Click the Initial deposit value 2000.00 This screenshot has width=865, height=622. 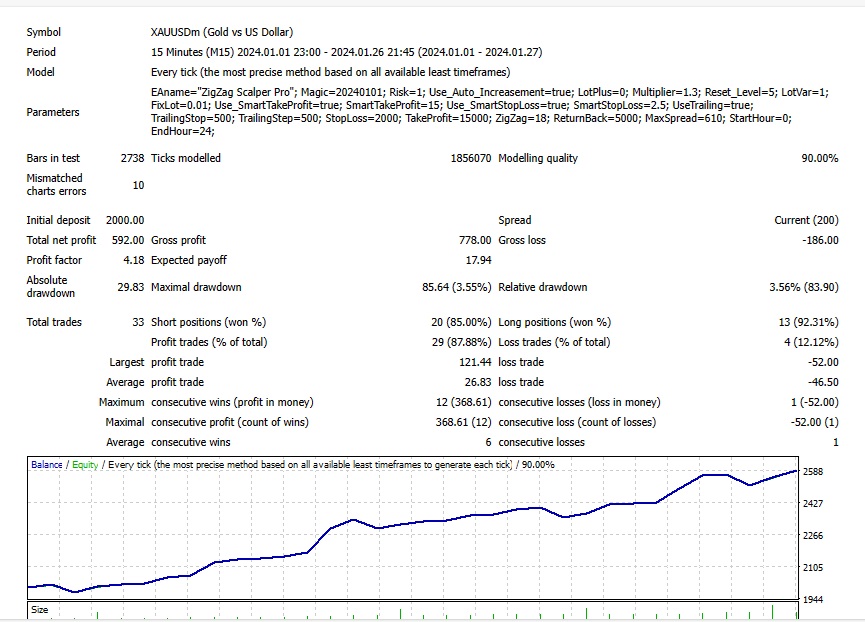coord(125,221)
